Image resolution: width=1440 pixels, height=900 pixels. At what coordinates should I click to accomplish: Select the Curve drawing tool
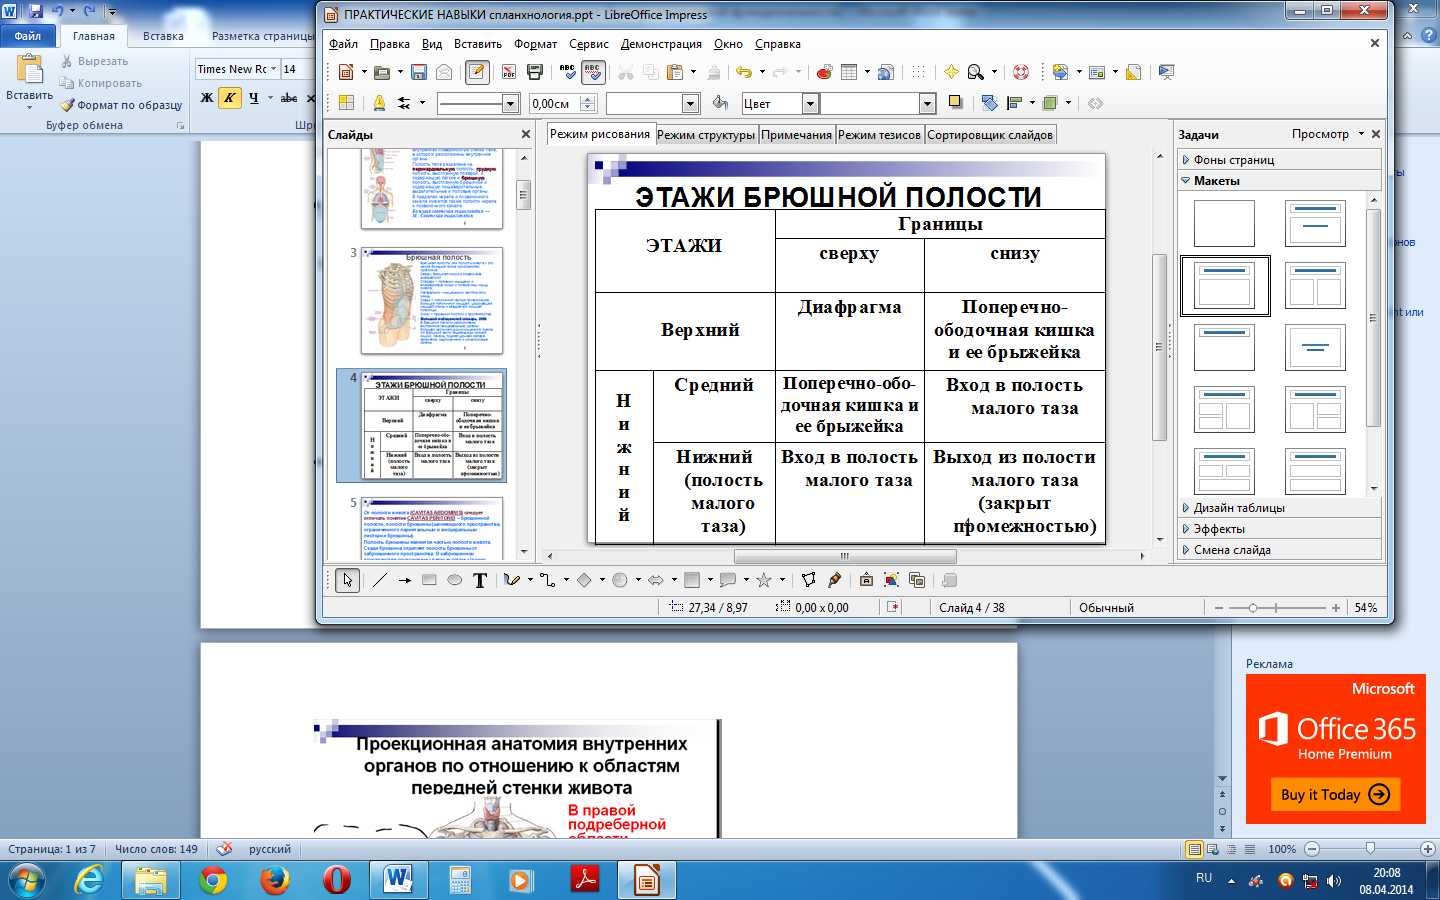coord(511,580)
